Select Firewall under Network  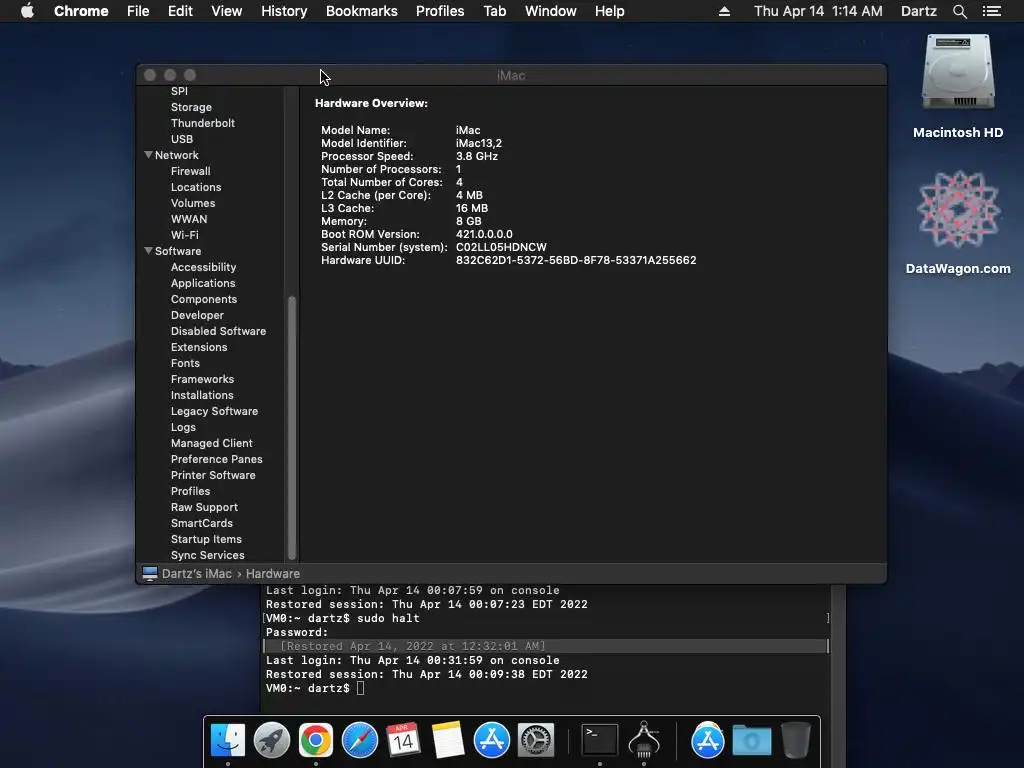[x=191, y=171]
